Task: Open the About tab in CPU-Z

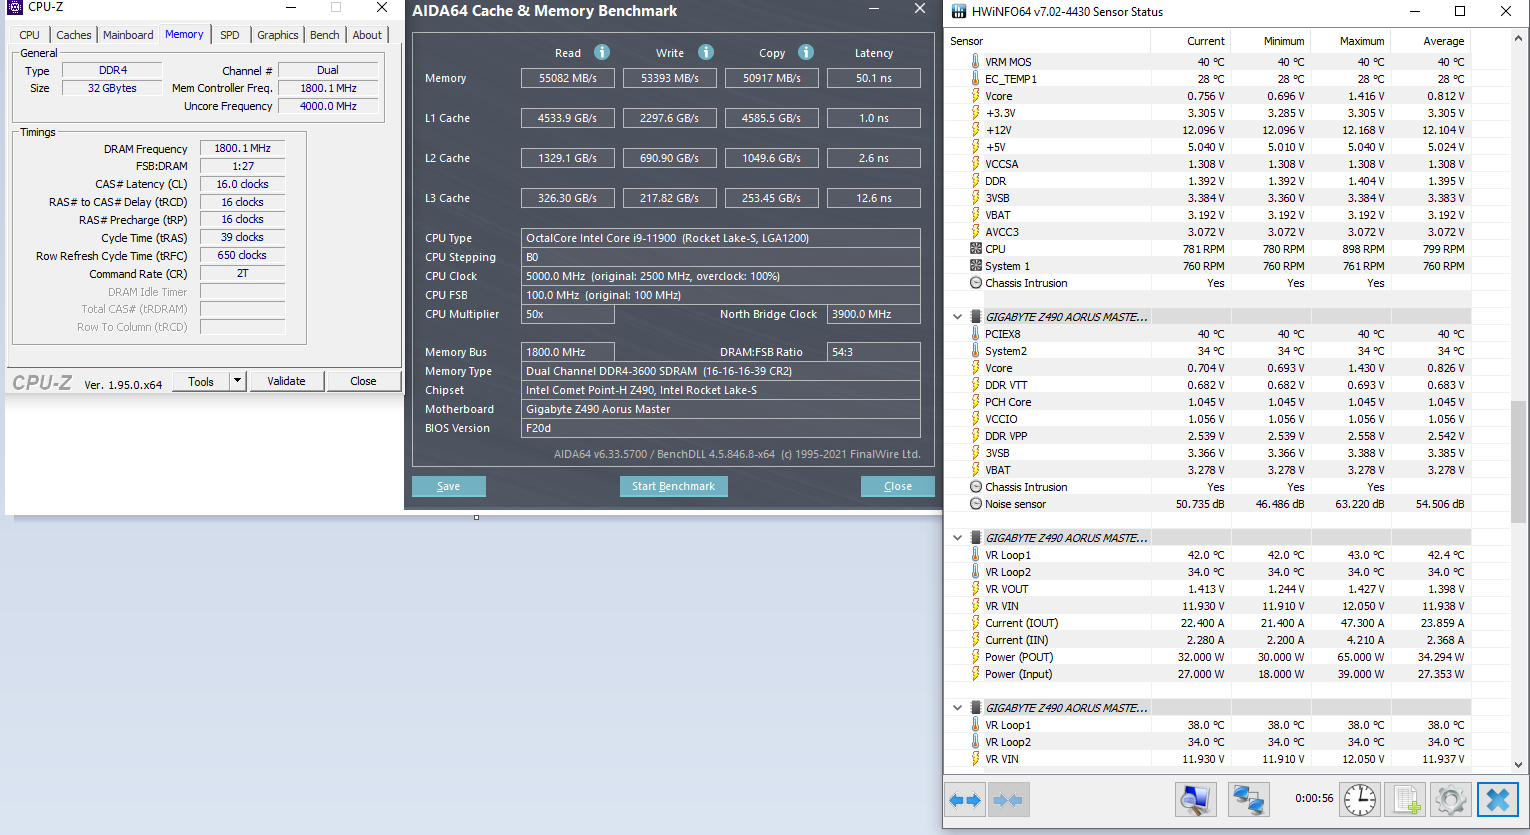Action: (x=367, y=35)
